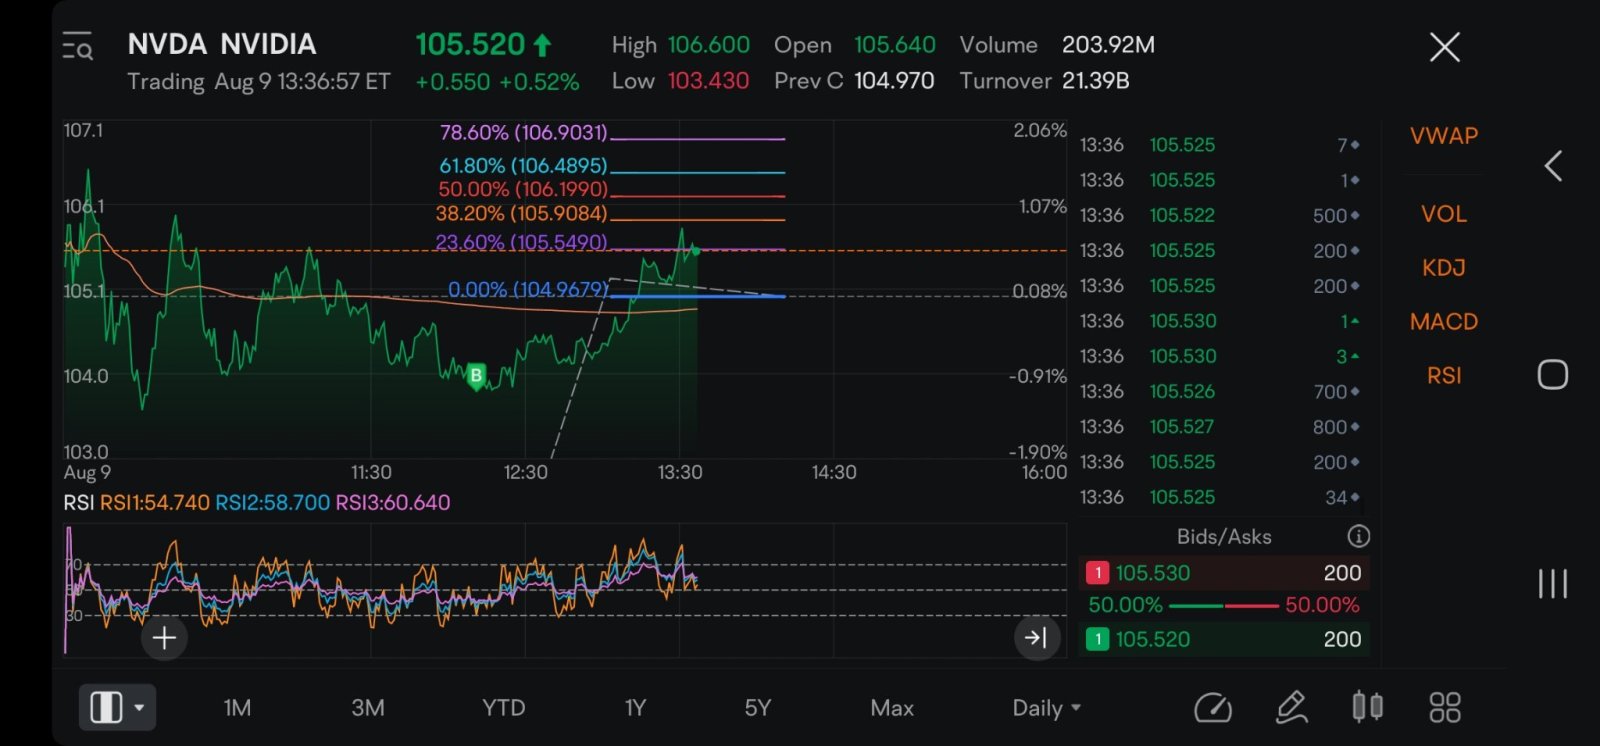
Task: Select the VOL indicator
Action: point(1444,214)
